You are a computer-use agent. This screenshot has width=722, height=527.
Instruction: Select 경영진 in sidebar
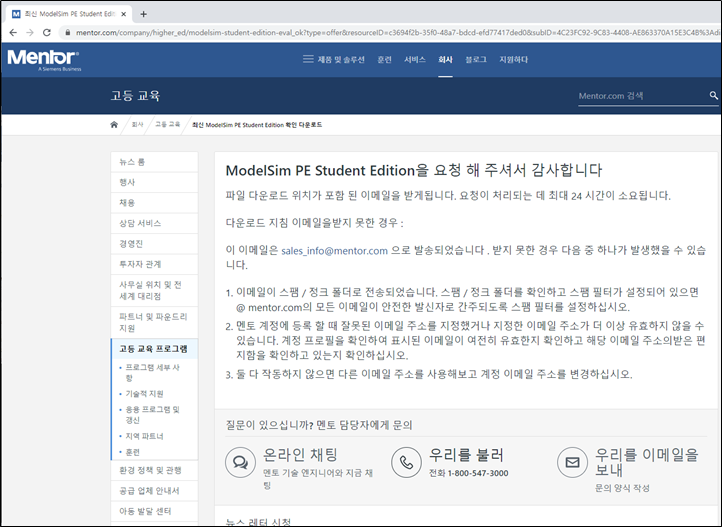click(154, 244)
